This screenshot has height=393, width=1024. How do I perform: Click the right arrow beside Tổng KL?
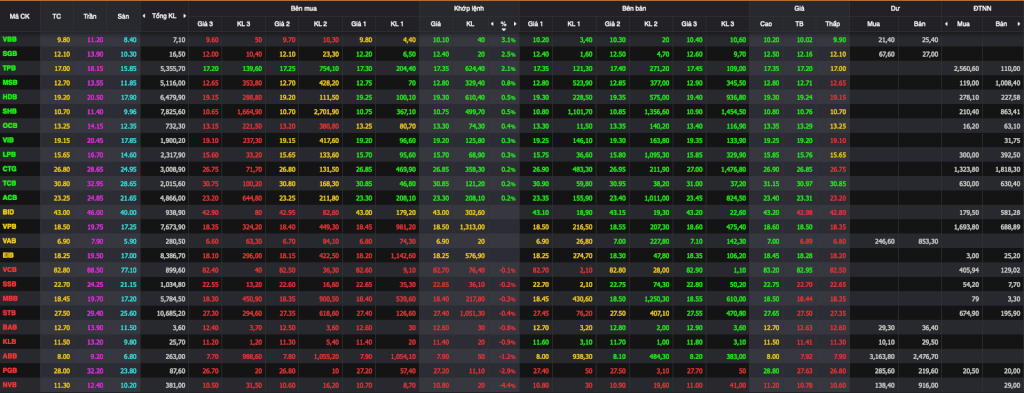pyautogui.click(x=184, y=16)
